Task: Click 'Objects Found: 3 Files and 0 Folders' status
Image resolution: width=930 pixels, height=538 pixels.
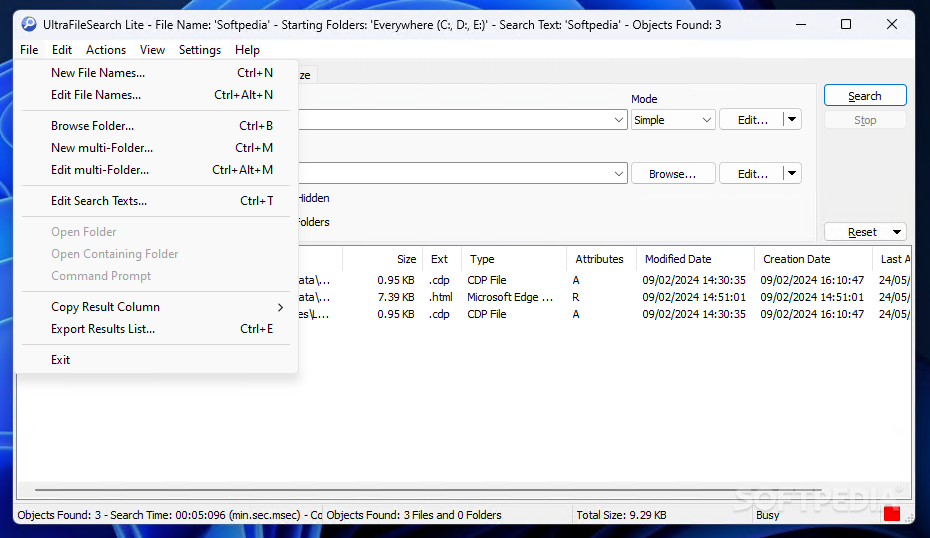Action: point(414,515)
